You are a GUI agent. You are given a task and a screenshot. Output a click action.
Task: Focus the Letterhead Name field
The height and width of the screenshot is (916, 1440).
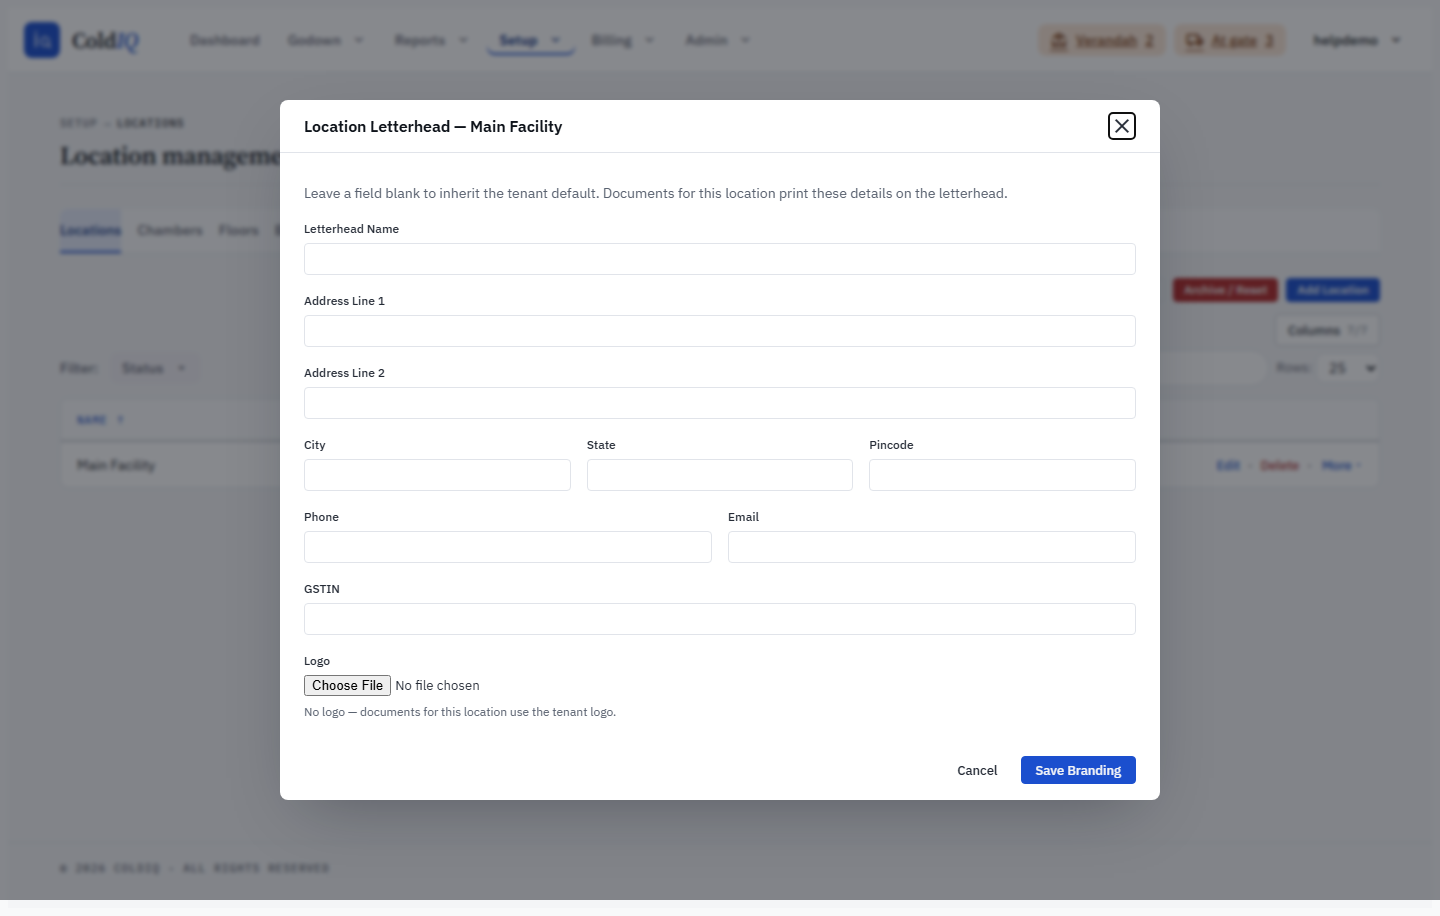point(720,259)
